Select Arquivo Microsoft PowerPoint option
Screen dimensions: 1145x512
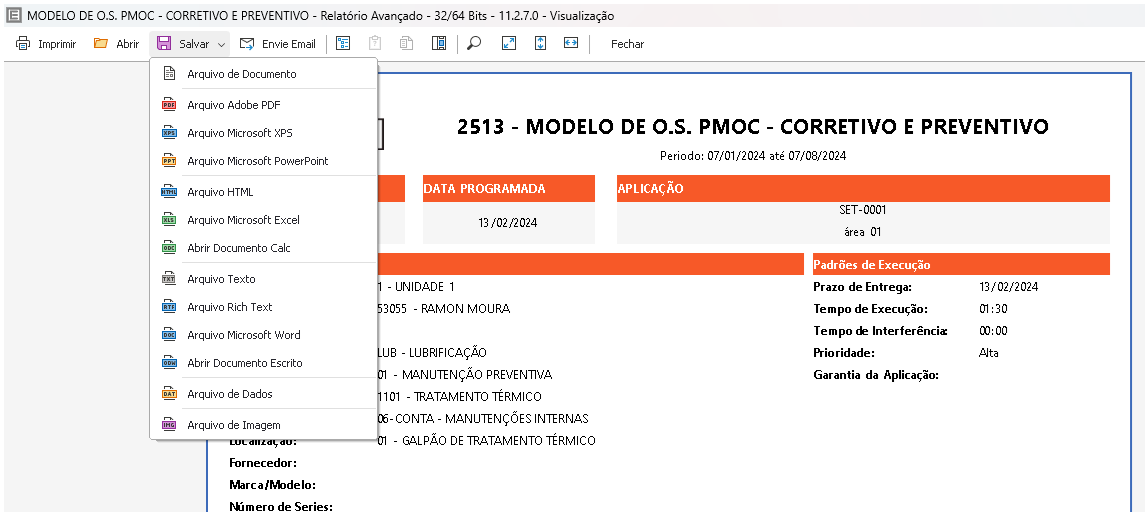click(257, 161)
